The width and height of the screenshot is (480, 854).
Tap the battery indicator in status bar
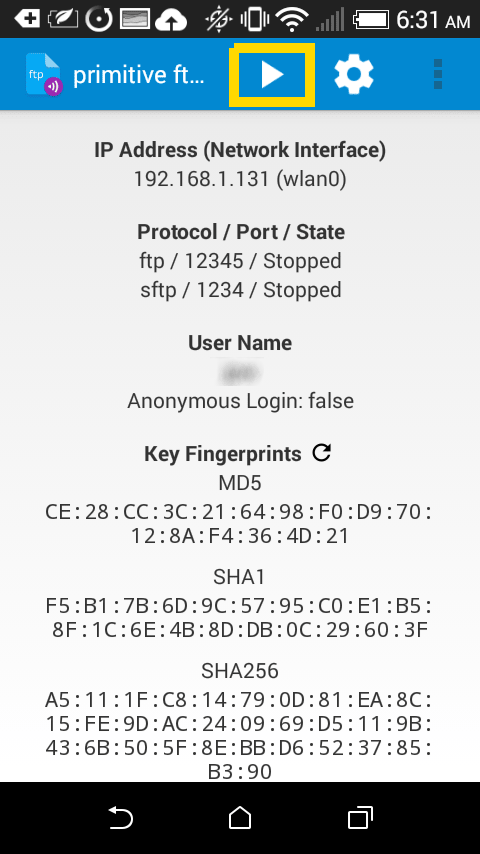tap(372, 21)
